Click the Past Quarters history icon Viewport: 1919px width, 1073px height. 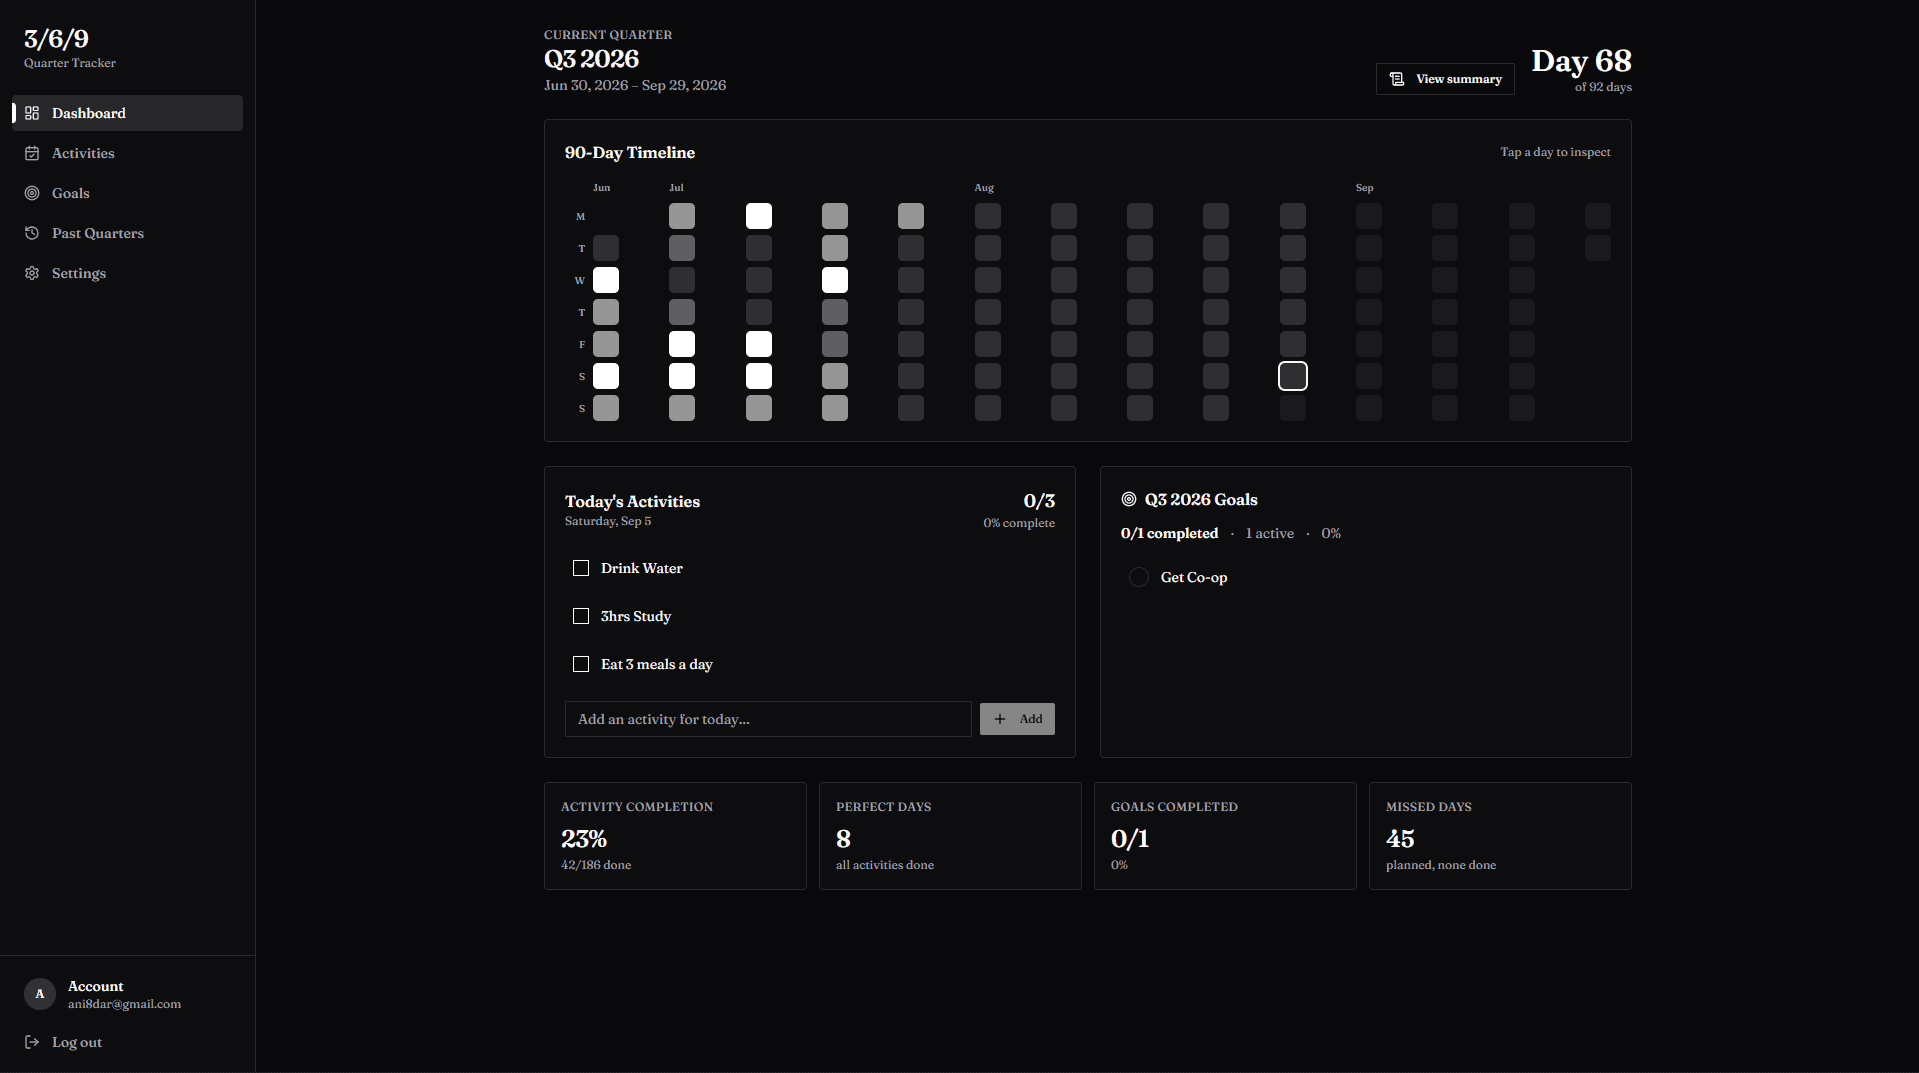point(32,233)
